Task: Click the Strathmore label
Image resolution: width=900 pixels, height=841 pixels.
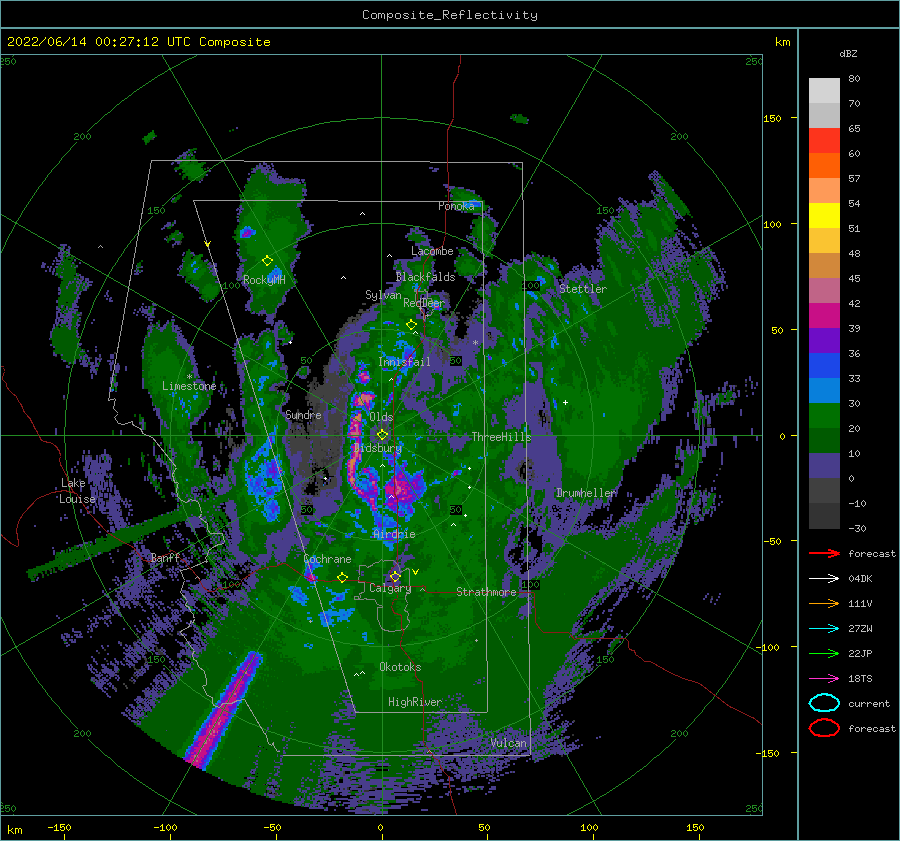Action: 486,592
